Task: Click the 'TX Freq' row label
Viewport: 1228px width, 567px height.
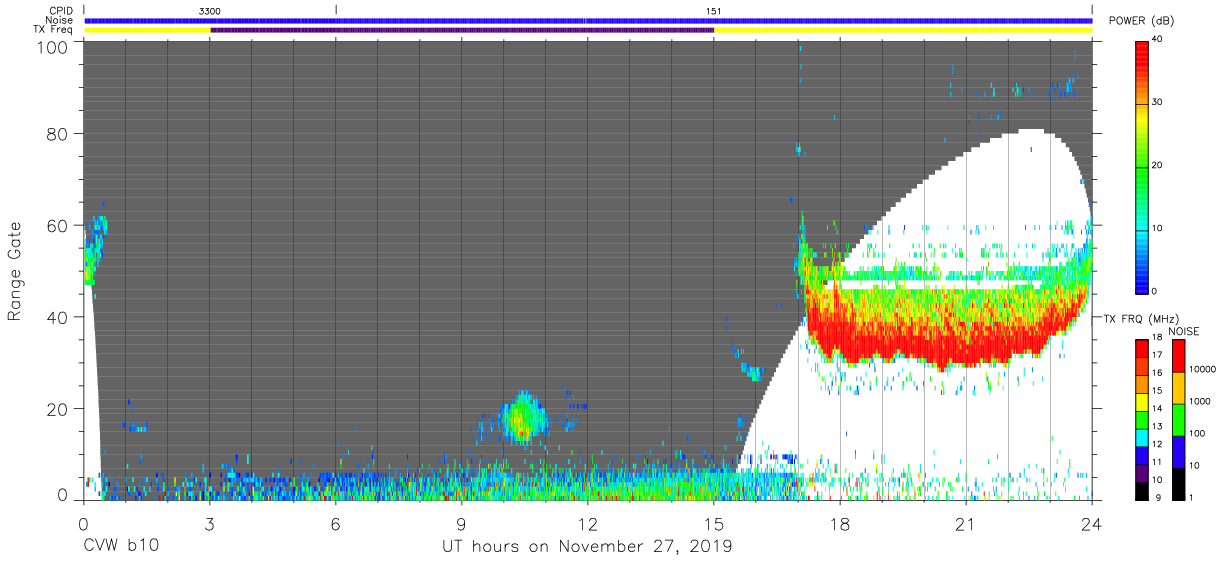Action: pyautogui.click(x=55, y=30)
